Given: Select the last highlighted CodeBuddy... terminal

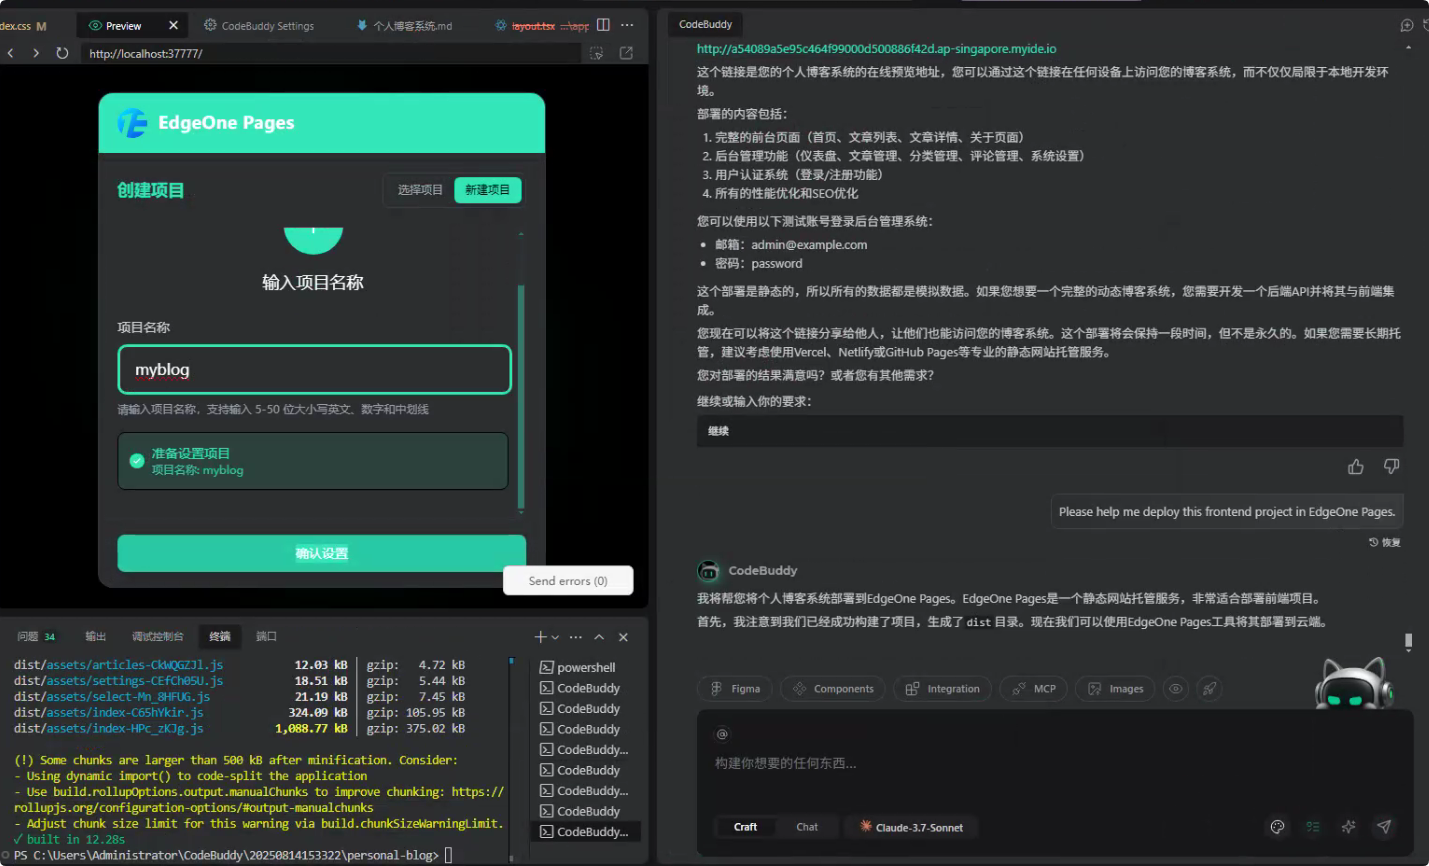Looking at the screenshot, I should tap(585, 832).
